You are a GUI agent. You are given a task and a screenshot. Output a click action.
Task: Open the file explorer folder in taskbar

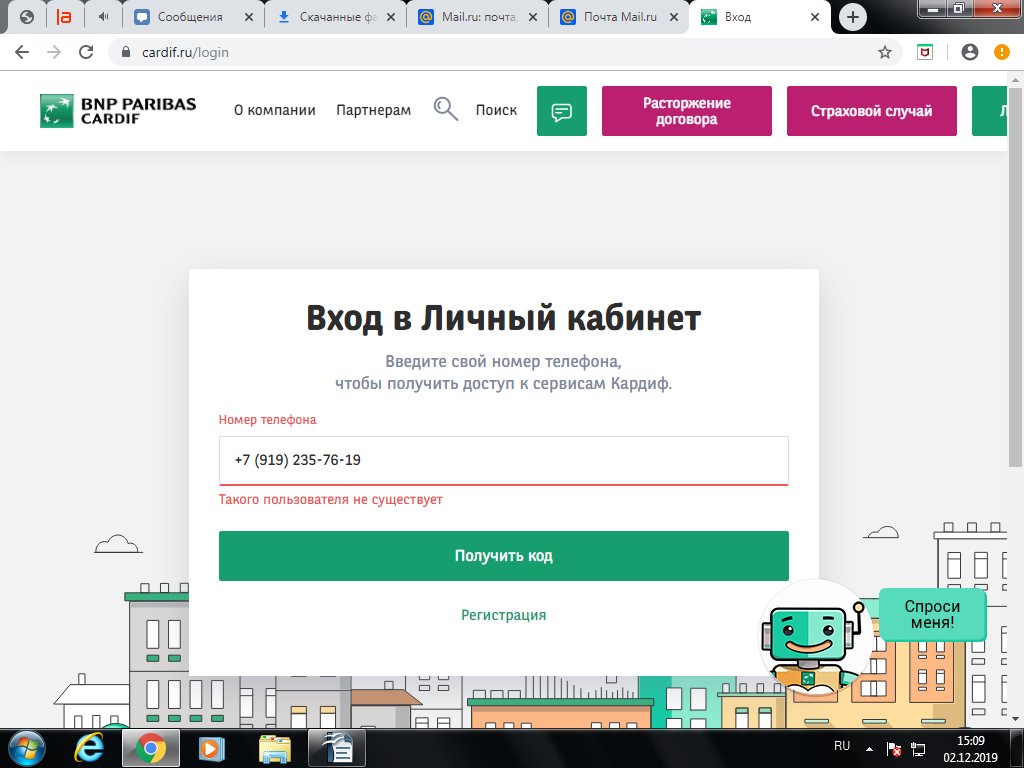coord(275,748)
